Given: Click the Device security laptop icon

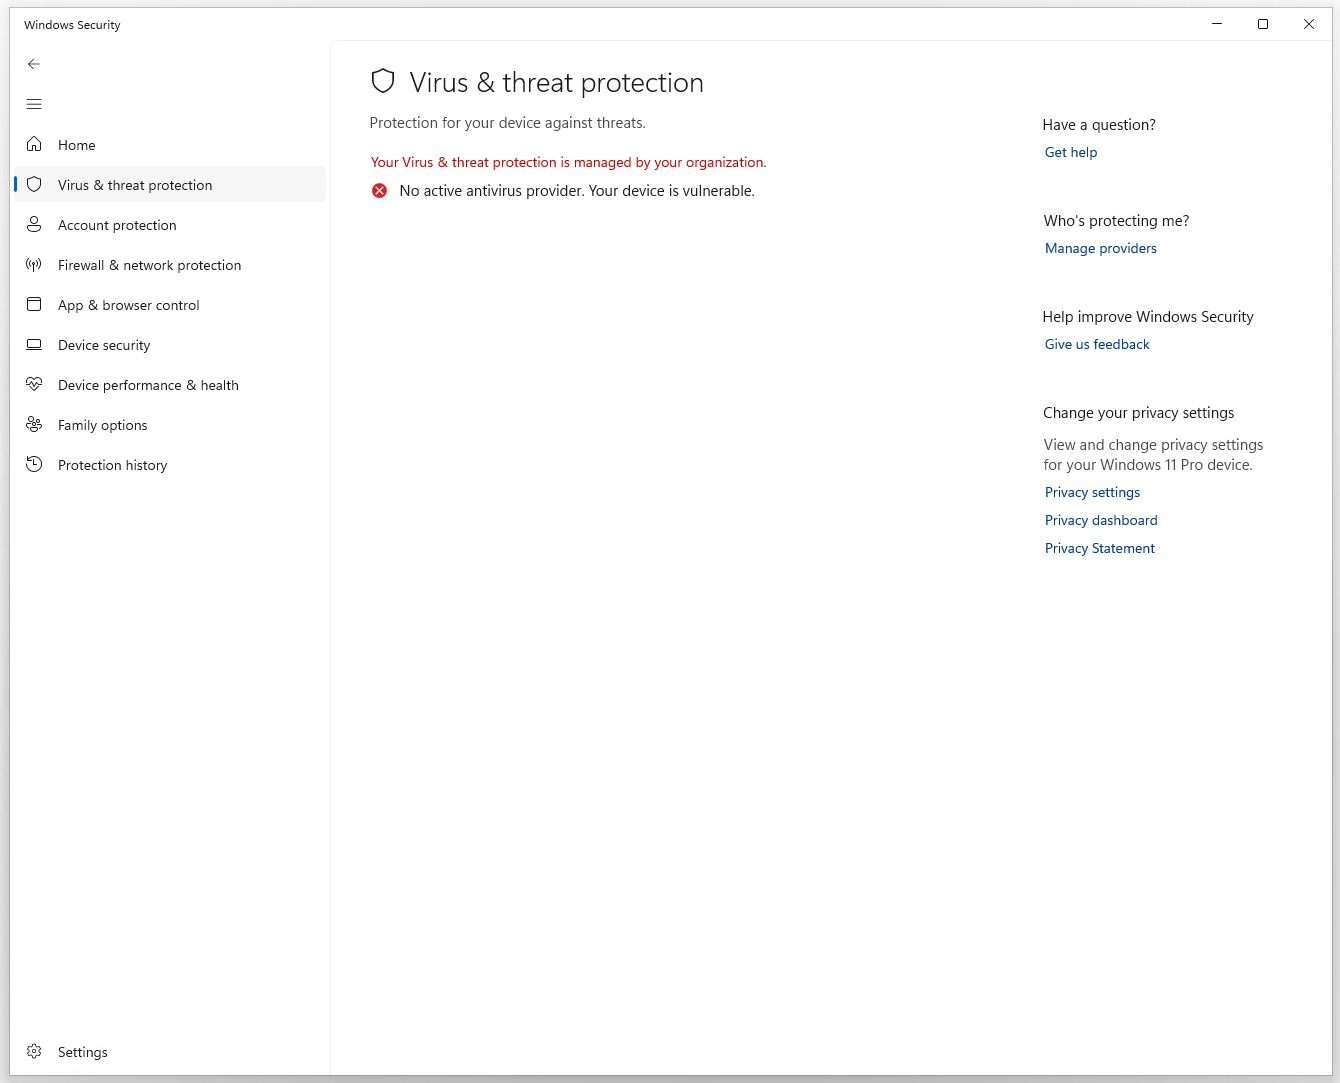Looking at the screenshot, I should point(34,345).
